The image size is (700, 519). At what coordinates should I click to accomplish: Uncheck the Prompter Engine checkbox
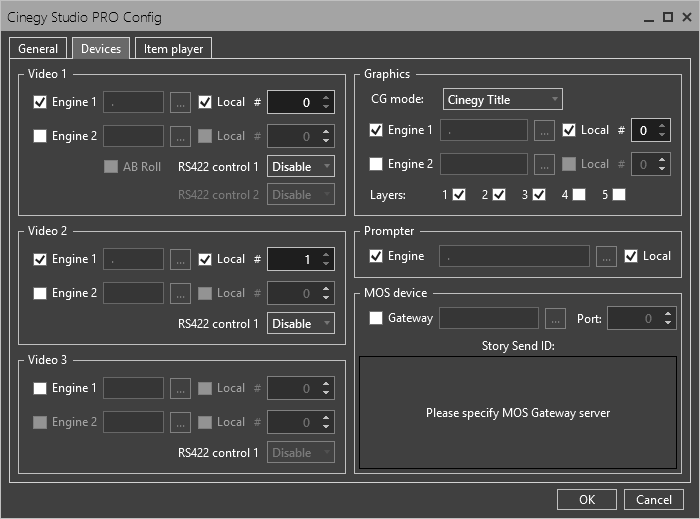point(376,256)
